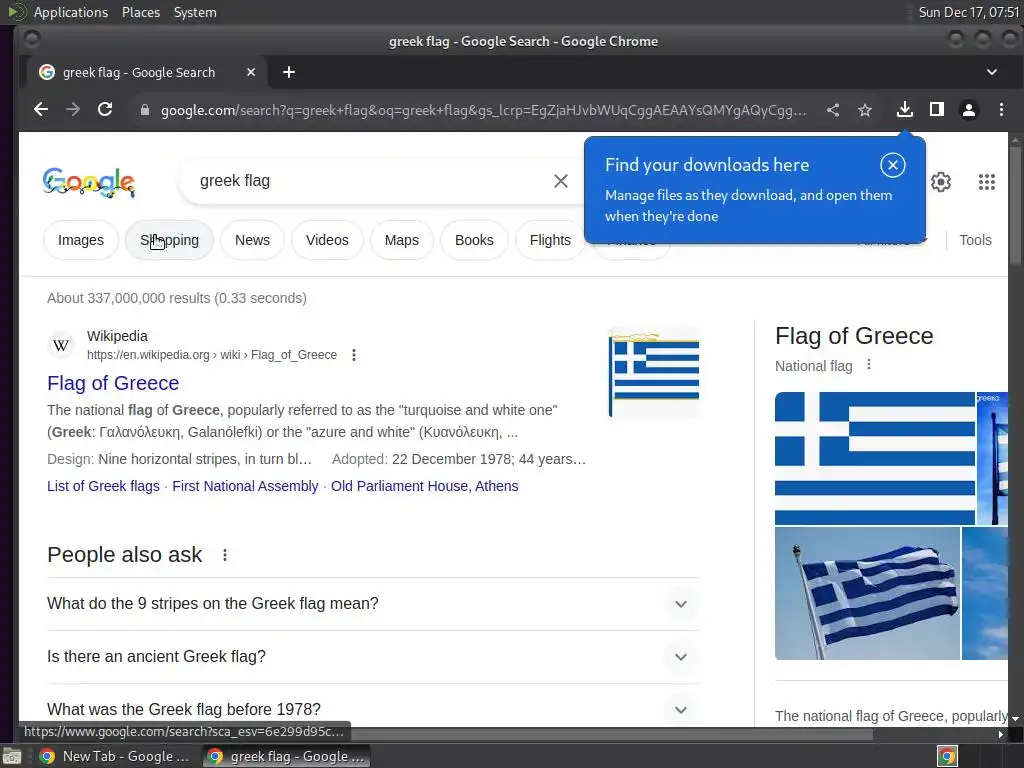Click the Chrome icon in bottom-right tray

pyautogui.click(x=946, y=756)
